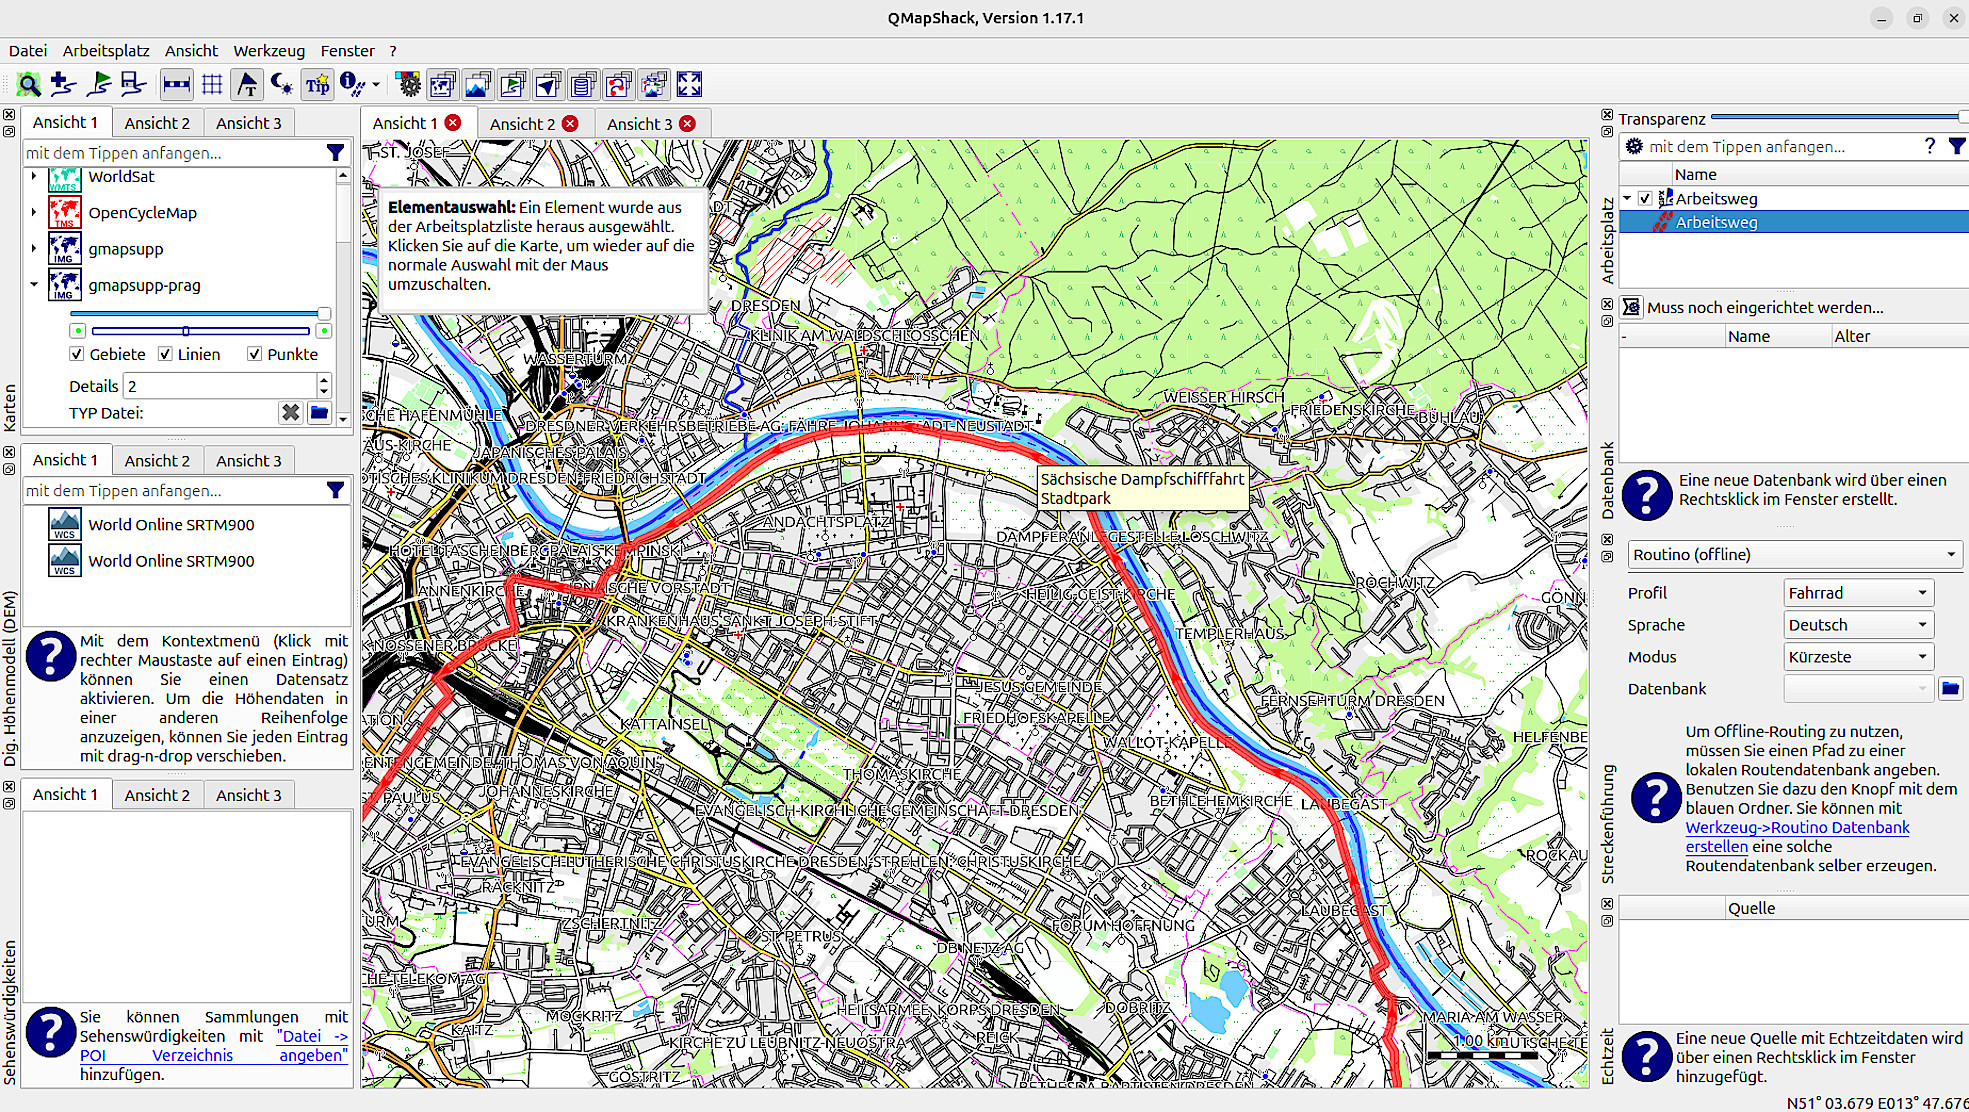
Task: Click blue folder next to Datenbank
Action: [x=1950, y=688]
